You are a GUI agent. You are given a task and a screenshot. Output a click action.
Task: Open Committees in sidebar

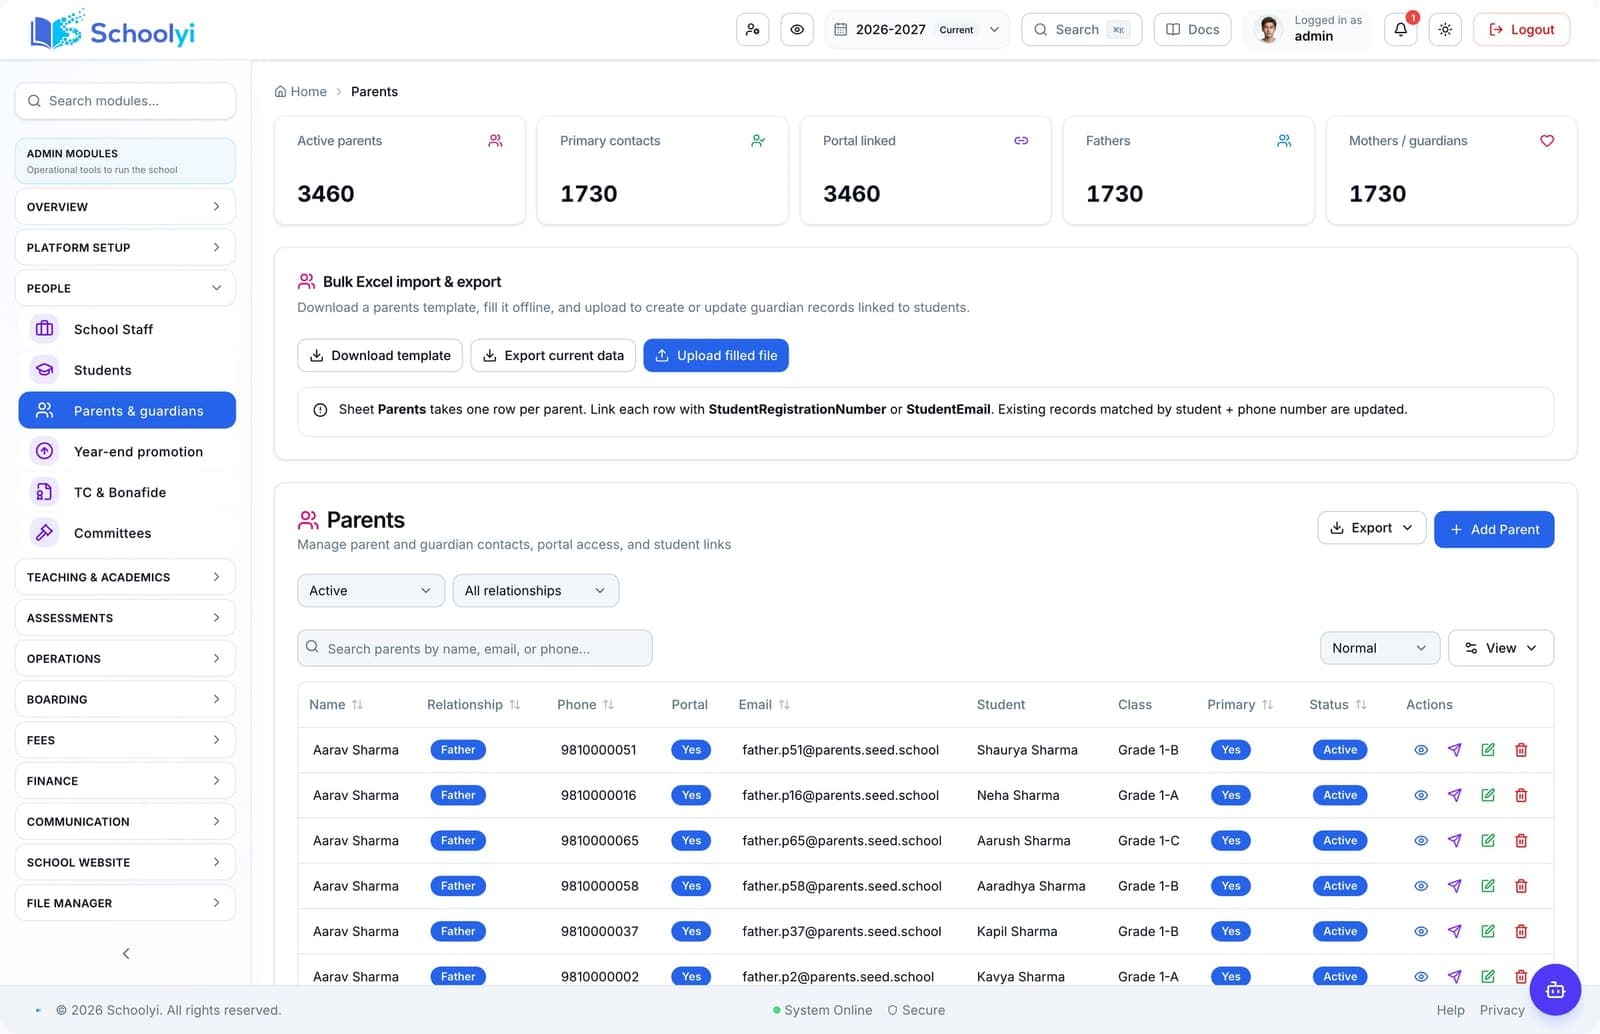coord(127,533)
